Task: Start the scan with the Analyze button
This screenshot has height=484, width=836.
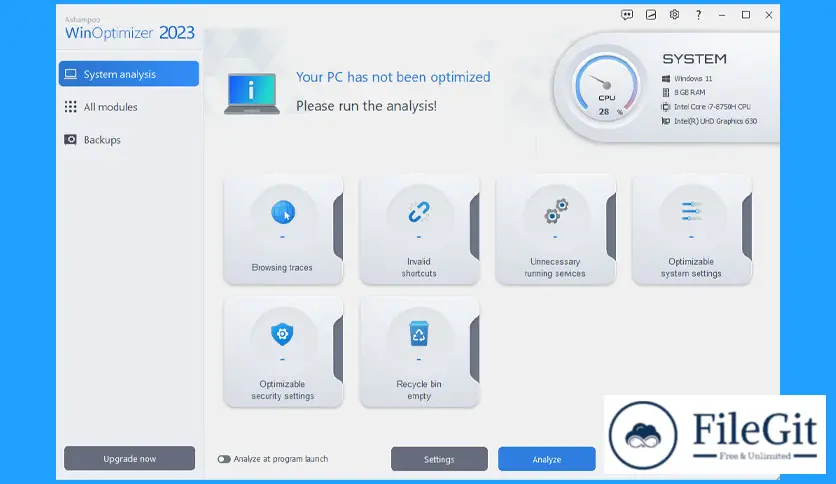Action: [x=547, y=459]
